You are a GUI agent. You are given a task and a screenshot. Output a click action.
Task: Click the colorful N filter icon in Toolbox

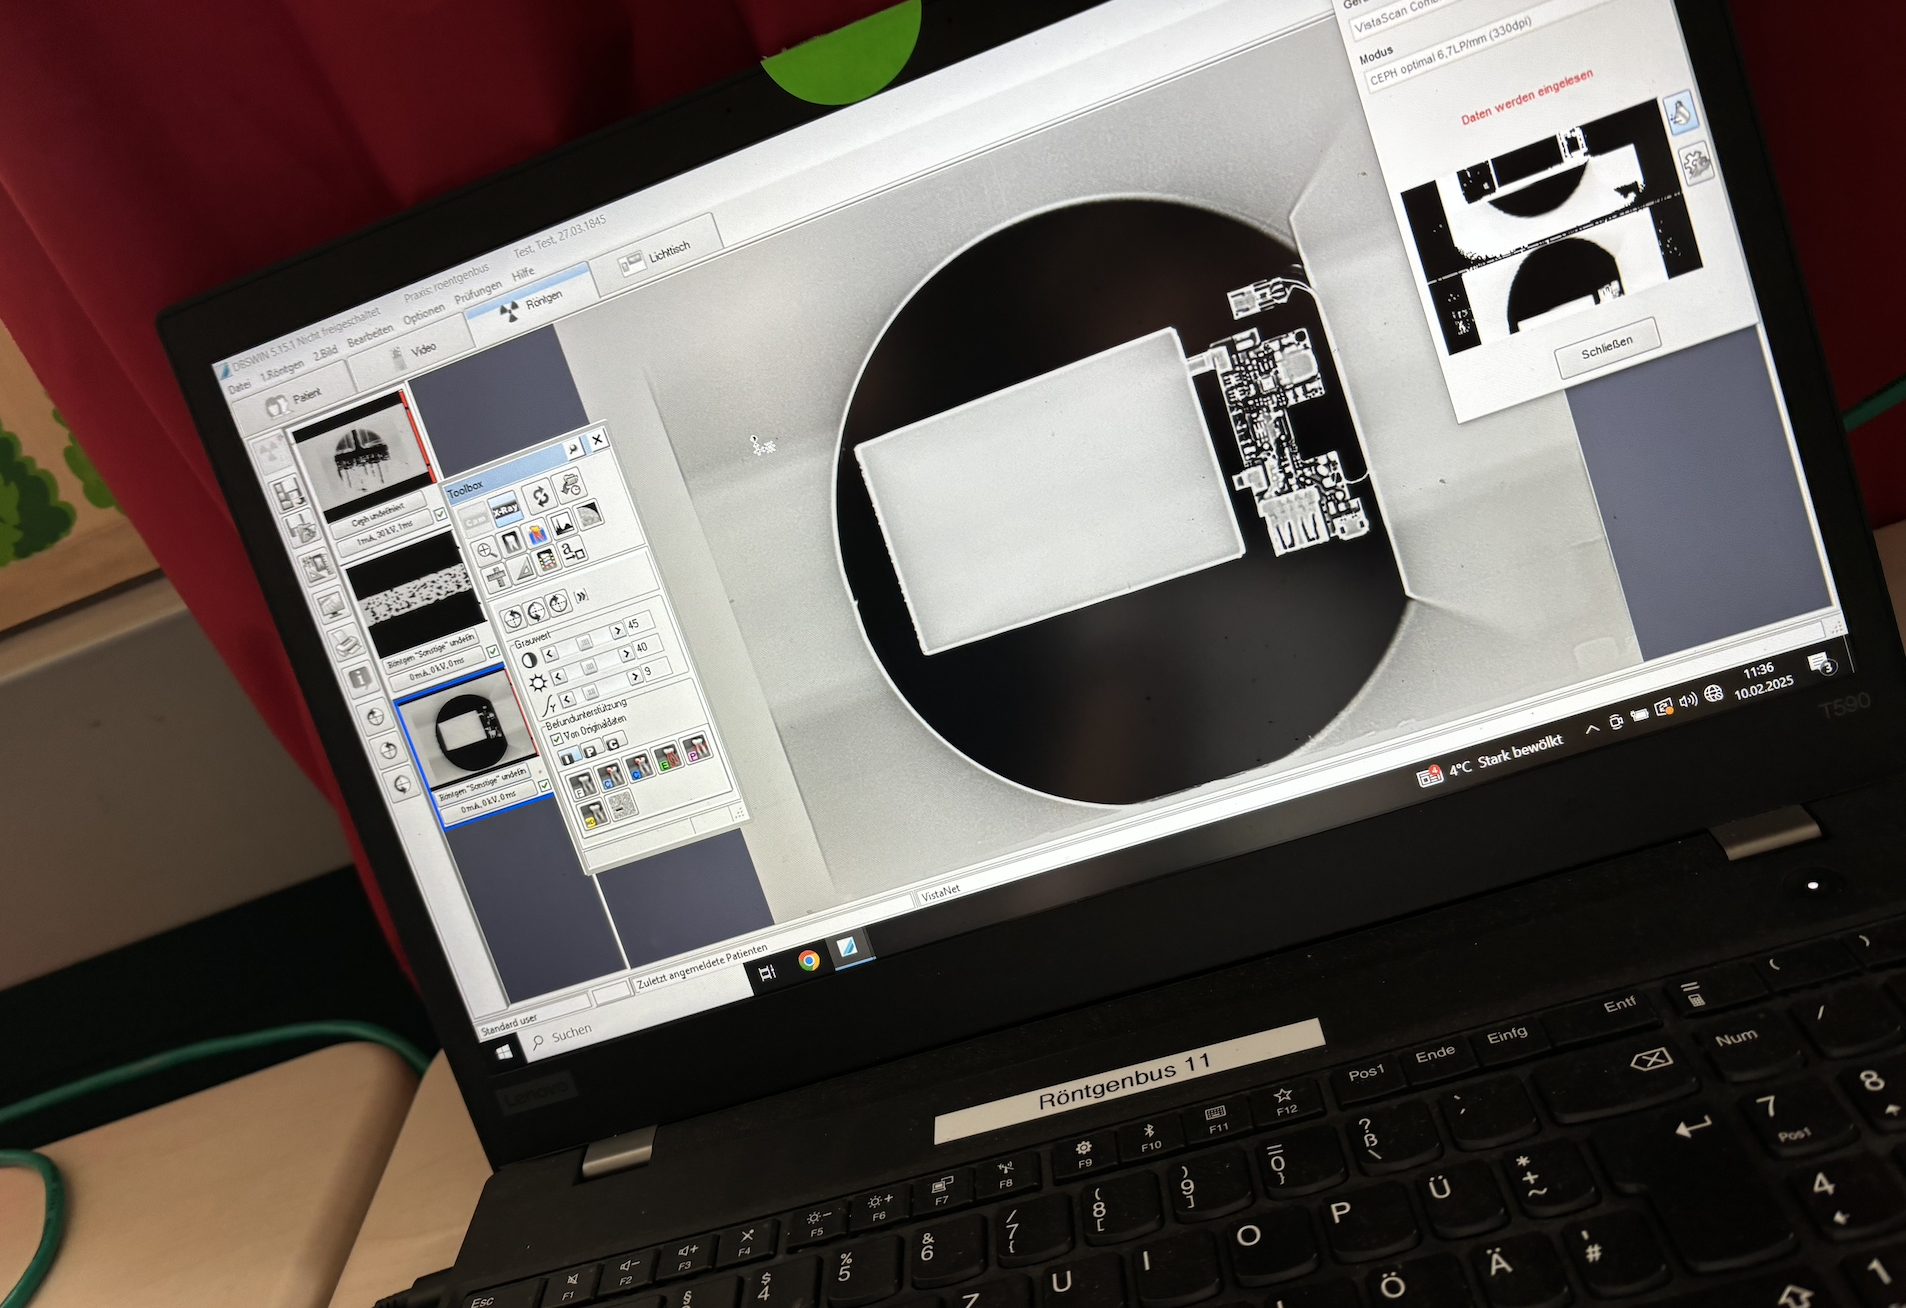(x=537, y=536)
